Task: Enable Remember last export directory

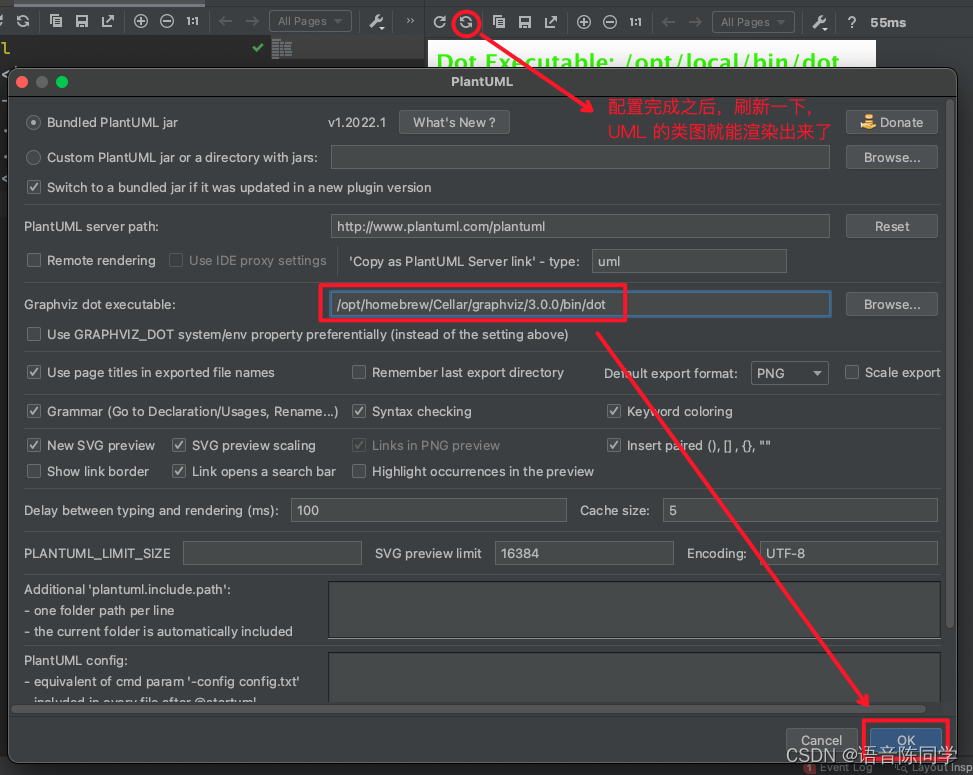Action: pyautogui.click(x=359, y=372)
